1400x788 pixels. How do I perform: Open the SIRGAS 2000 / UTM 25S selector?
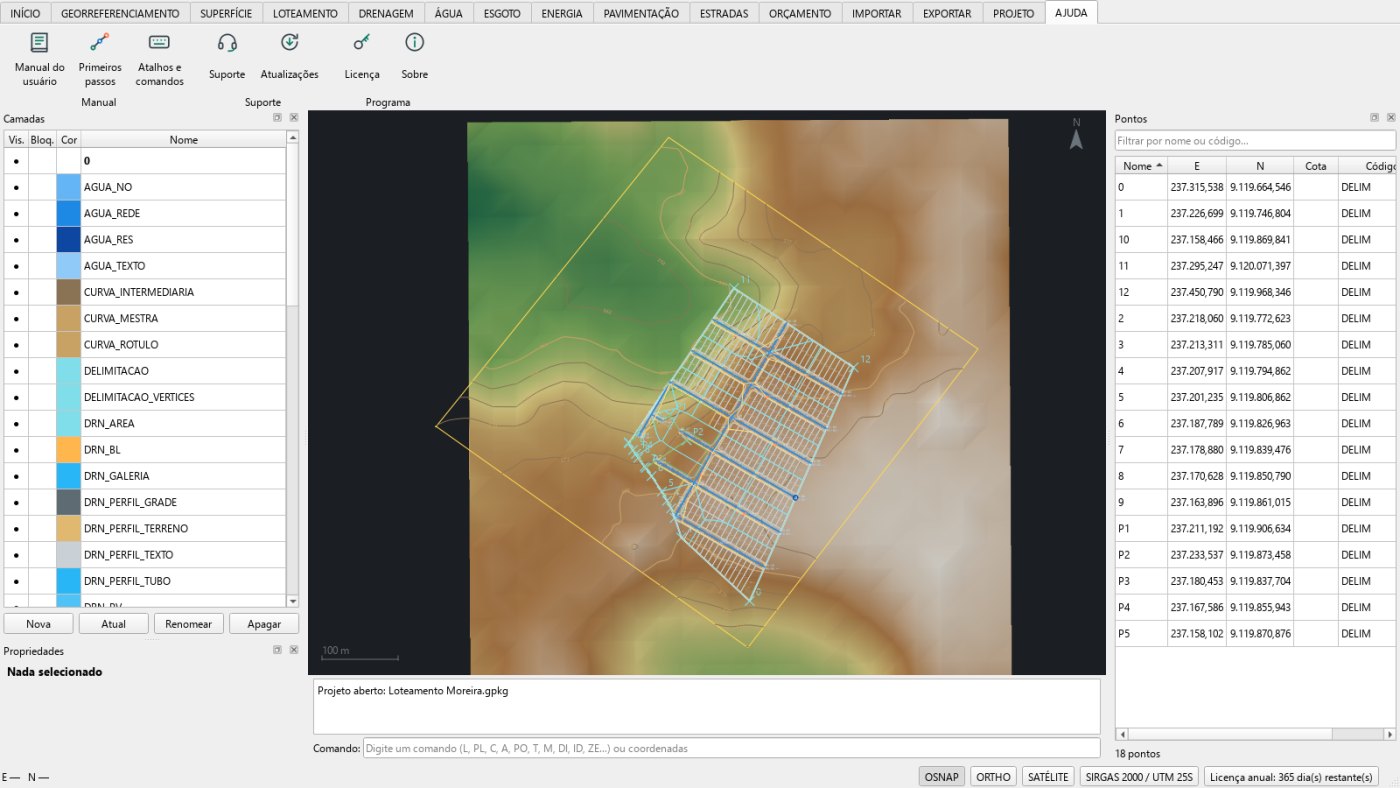coord(1139,777)
